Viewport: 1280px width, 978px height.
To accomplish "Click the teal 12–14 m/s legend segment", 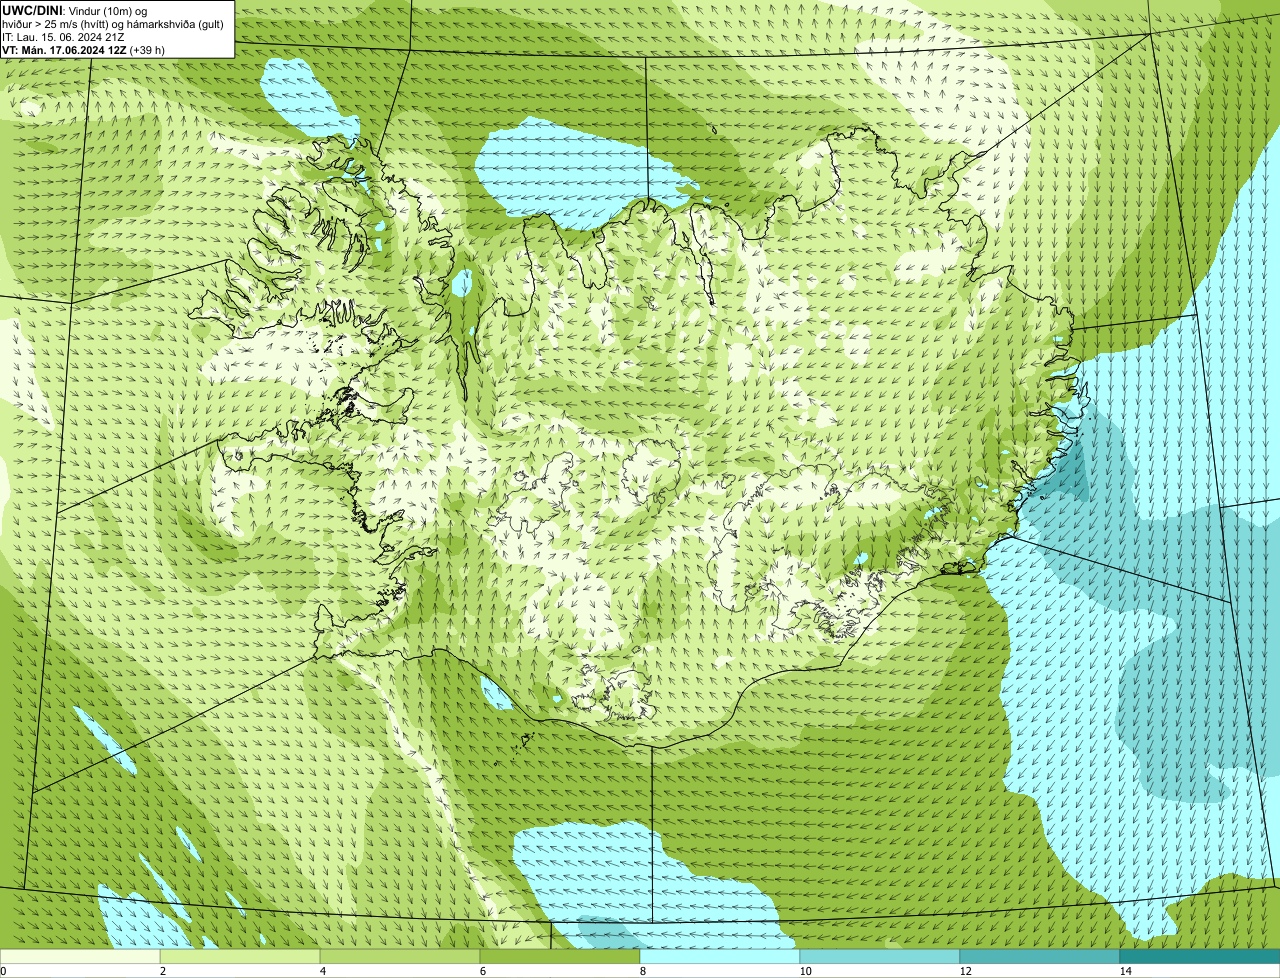I will coord(1040,956).
